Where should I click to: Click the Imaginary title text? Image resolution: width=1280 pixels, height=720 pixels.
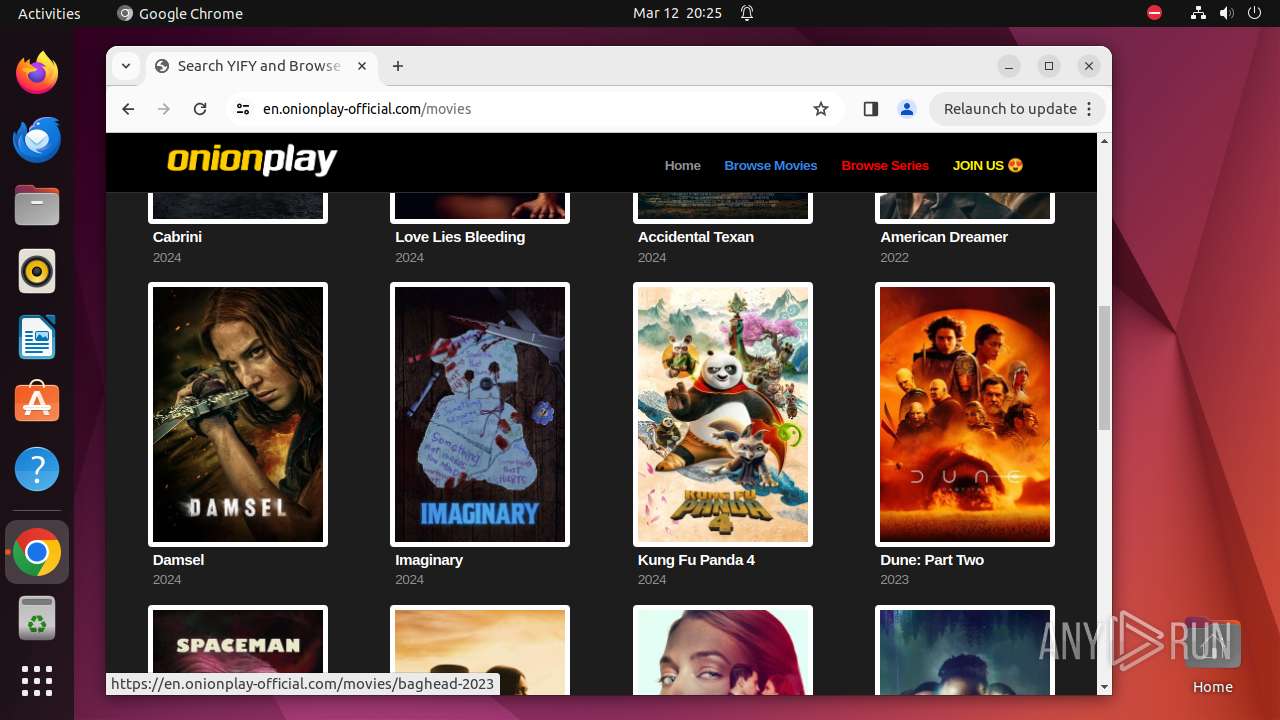[429, 560]
